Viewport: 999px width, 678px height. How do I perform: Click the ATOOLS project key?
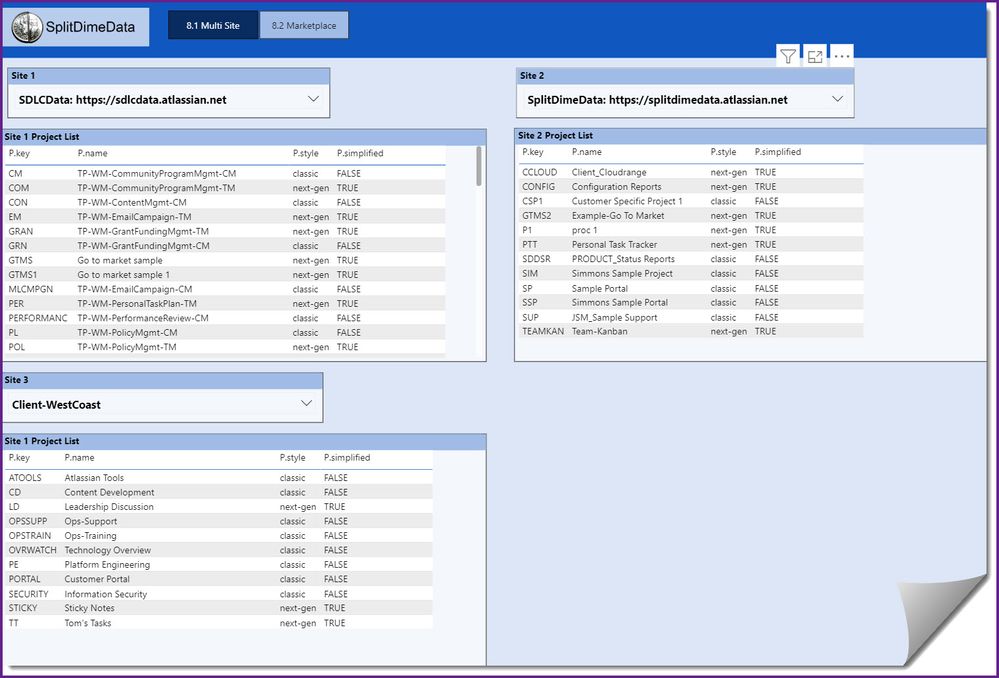coord(25,478)
